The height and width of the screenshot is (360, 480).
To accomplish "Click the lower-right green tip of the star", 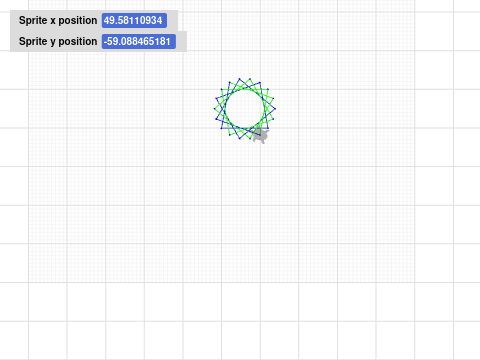I will pyautogui.click(x=273, y=119).
